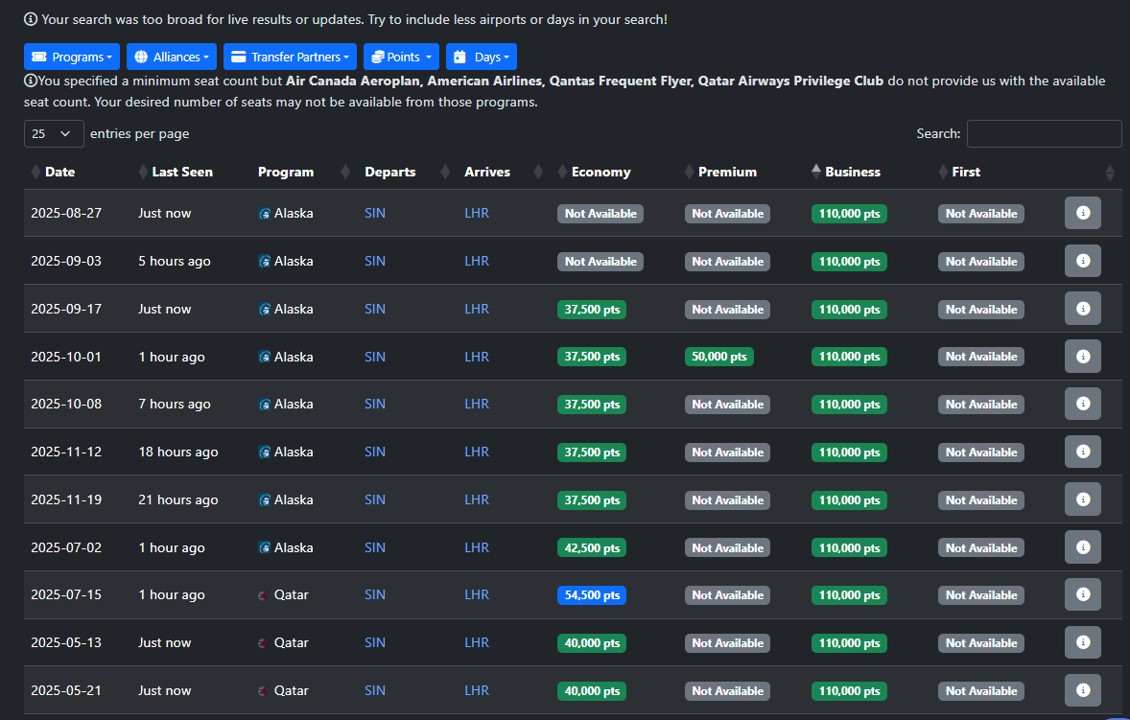Image resolution: width=1130 pixels, height=720 pixels.
Task: Select 110,000 pts Business on 2025-08-27
Action: click(x=849, y=213)
